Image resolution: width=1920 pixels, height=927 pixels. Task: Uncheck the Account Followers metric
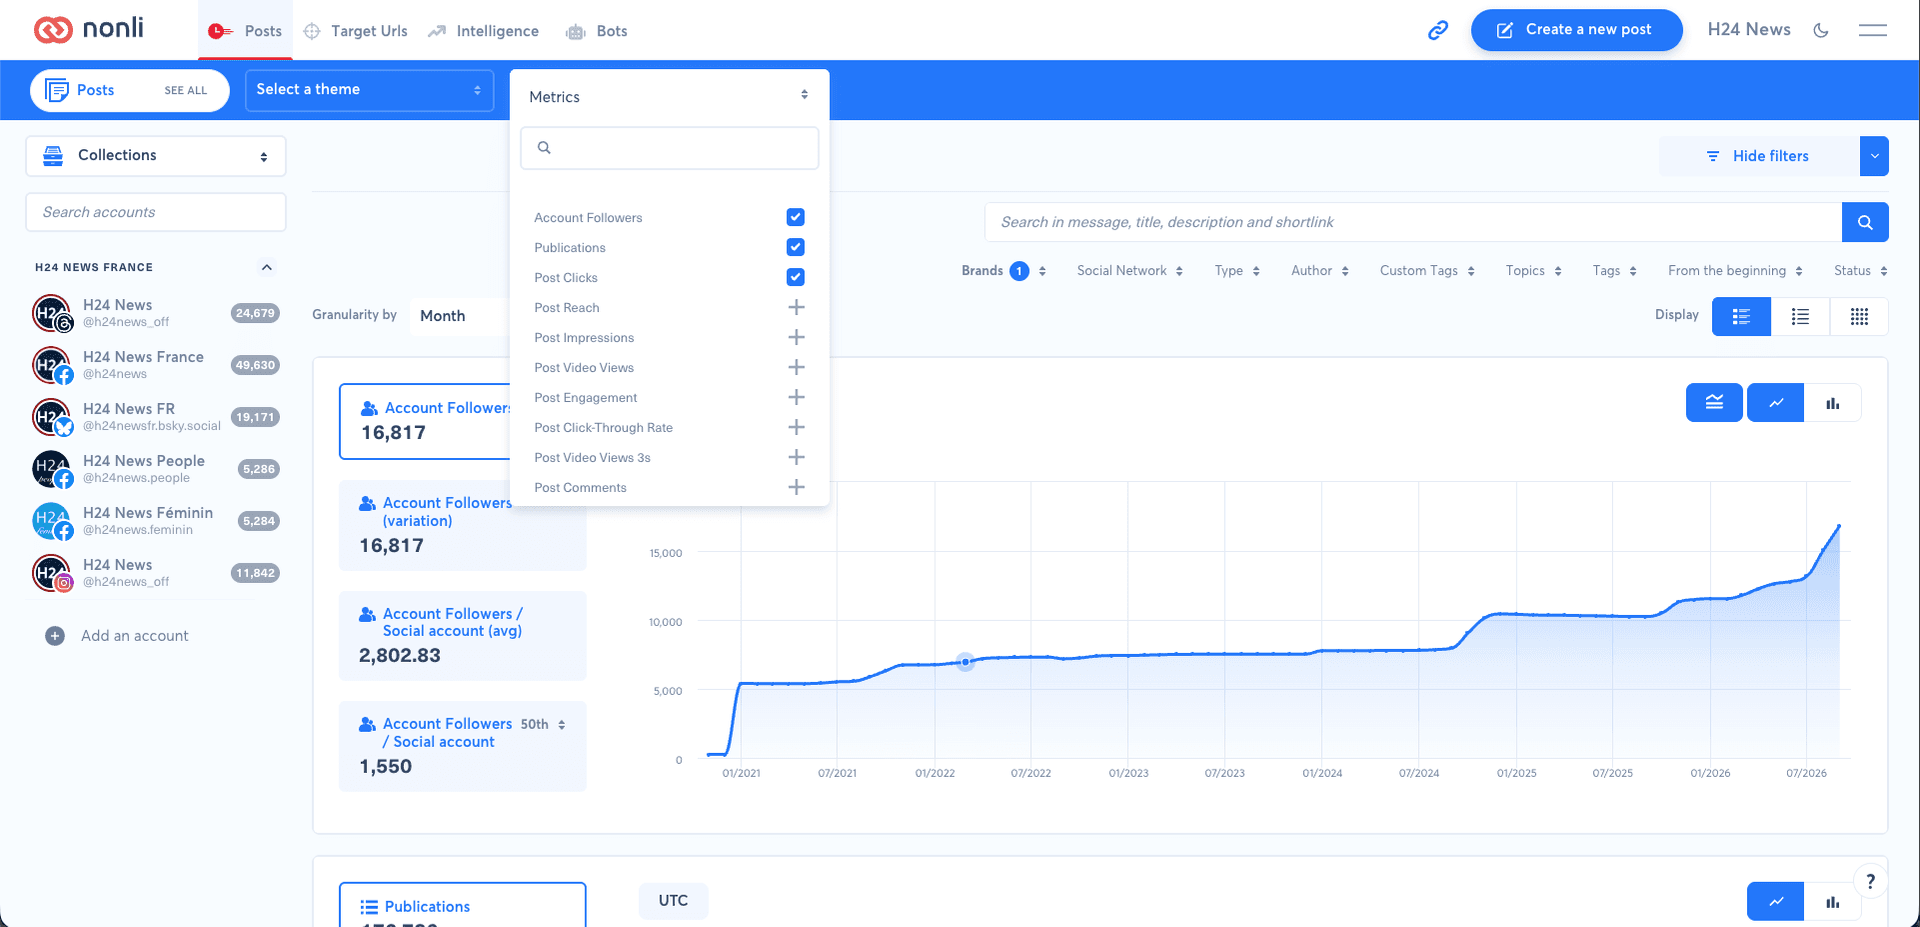(x=795, y=217)
